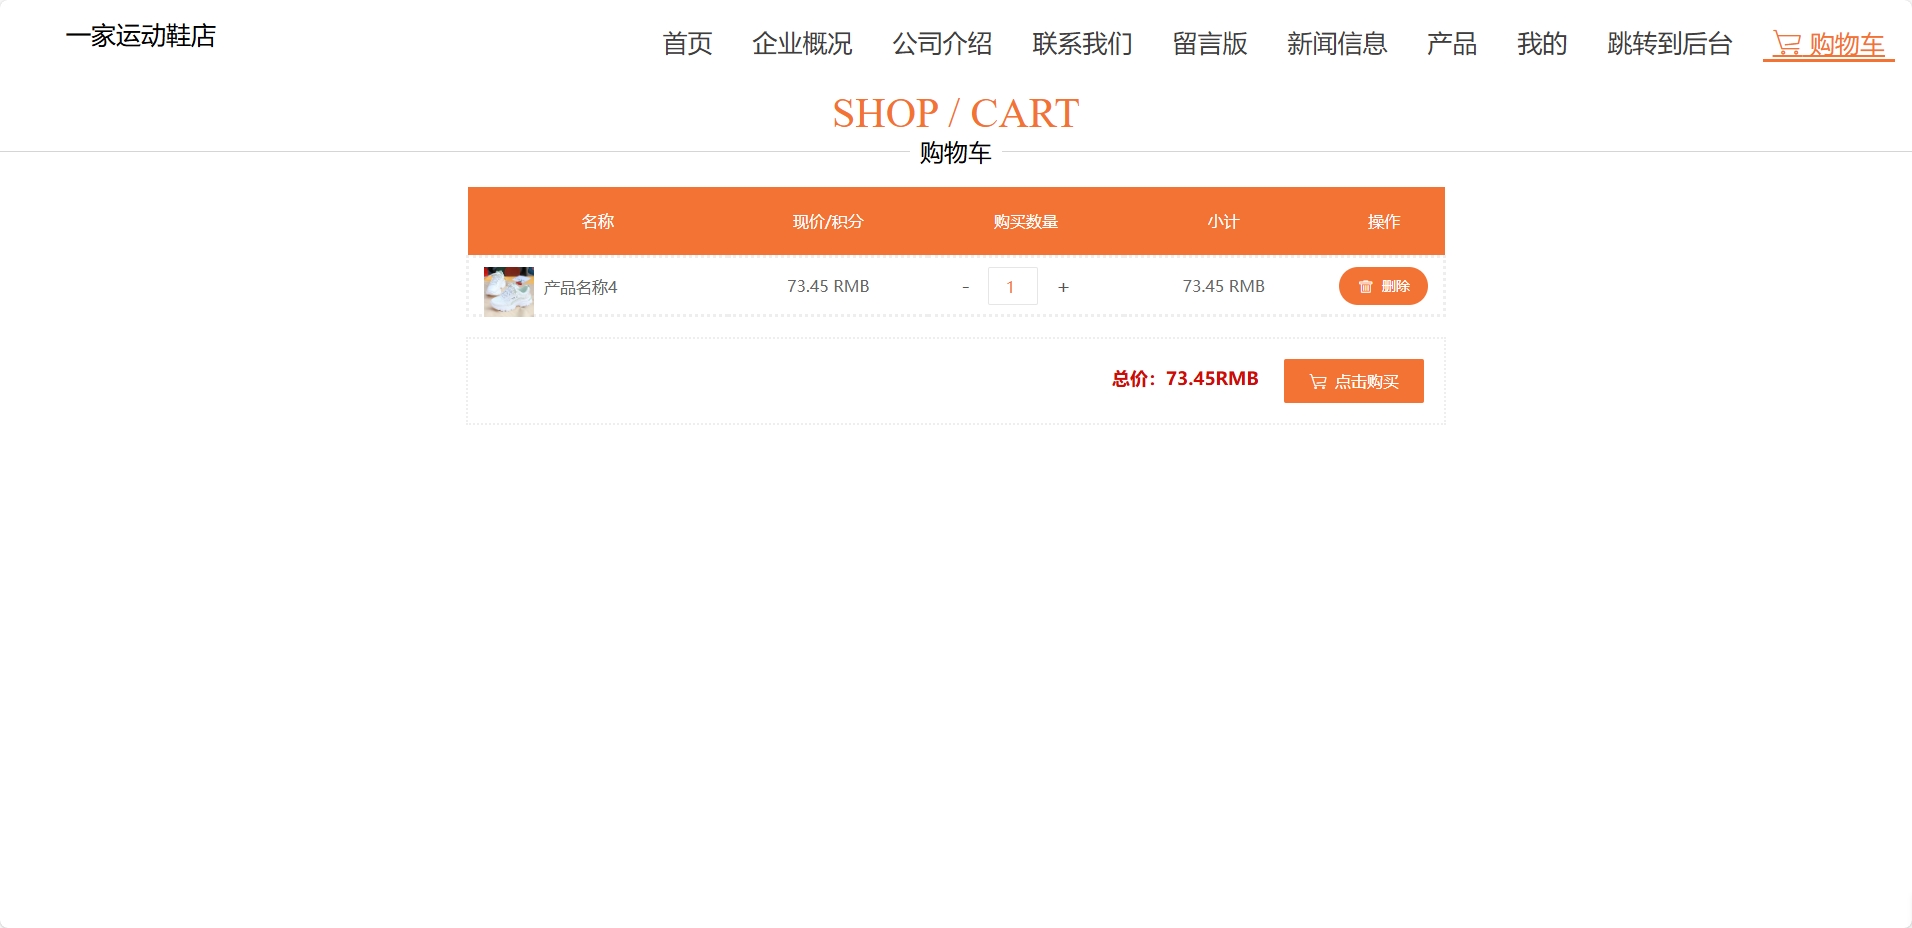Select the cart icon on 点击购买 button
1912x928 pixels.
click(1317, 381)
